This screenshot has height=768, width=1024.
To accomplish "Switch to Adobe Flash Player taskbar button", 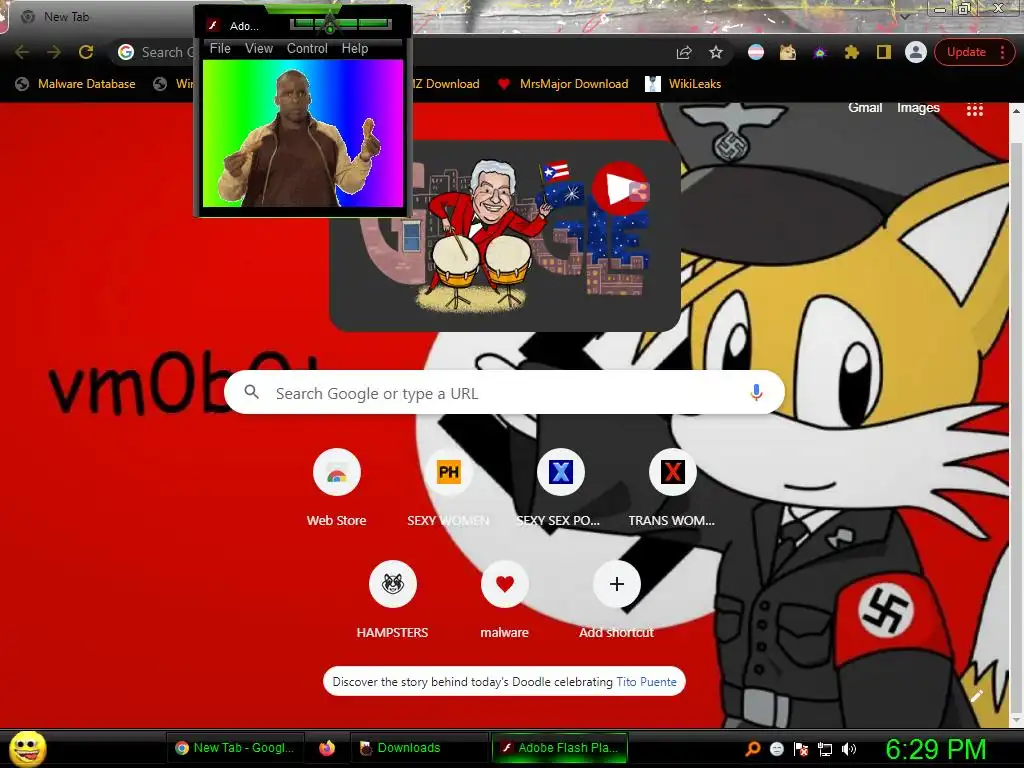I will [x=560, y=748].
